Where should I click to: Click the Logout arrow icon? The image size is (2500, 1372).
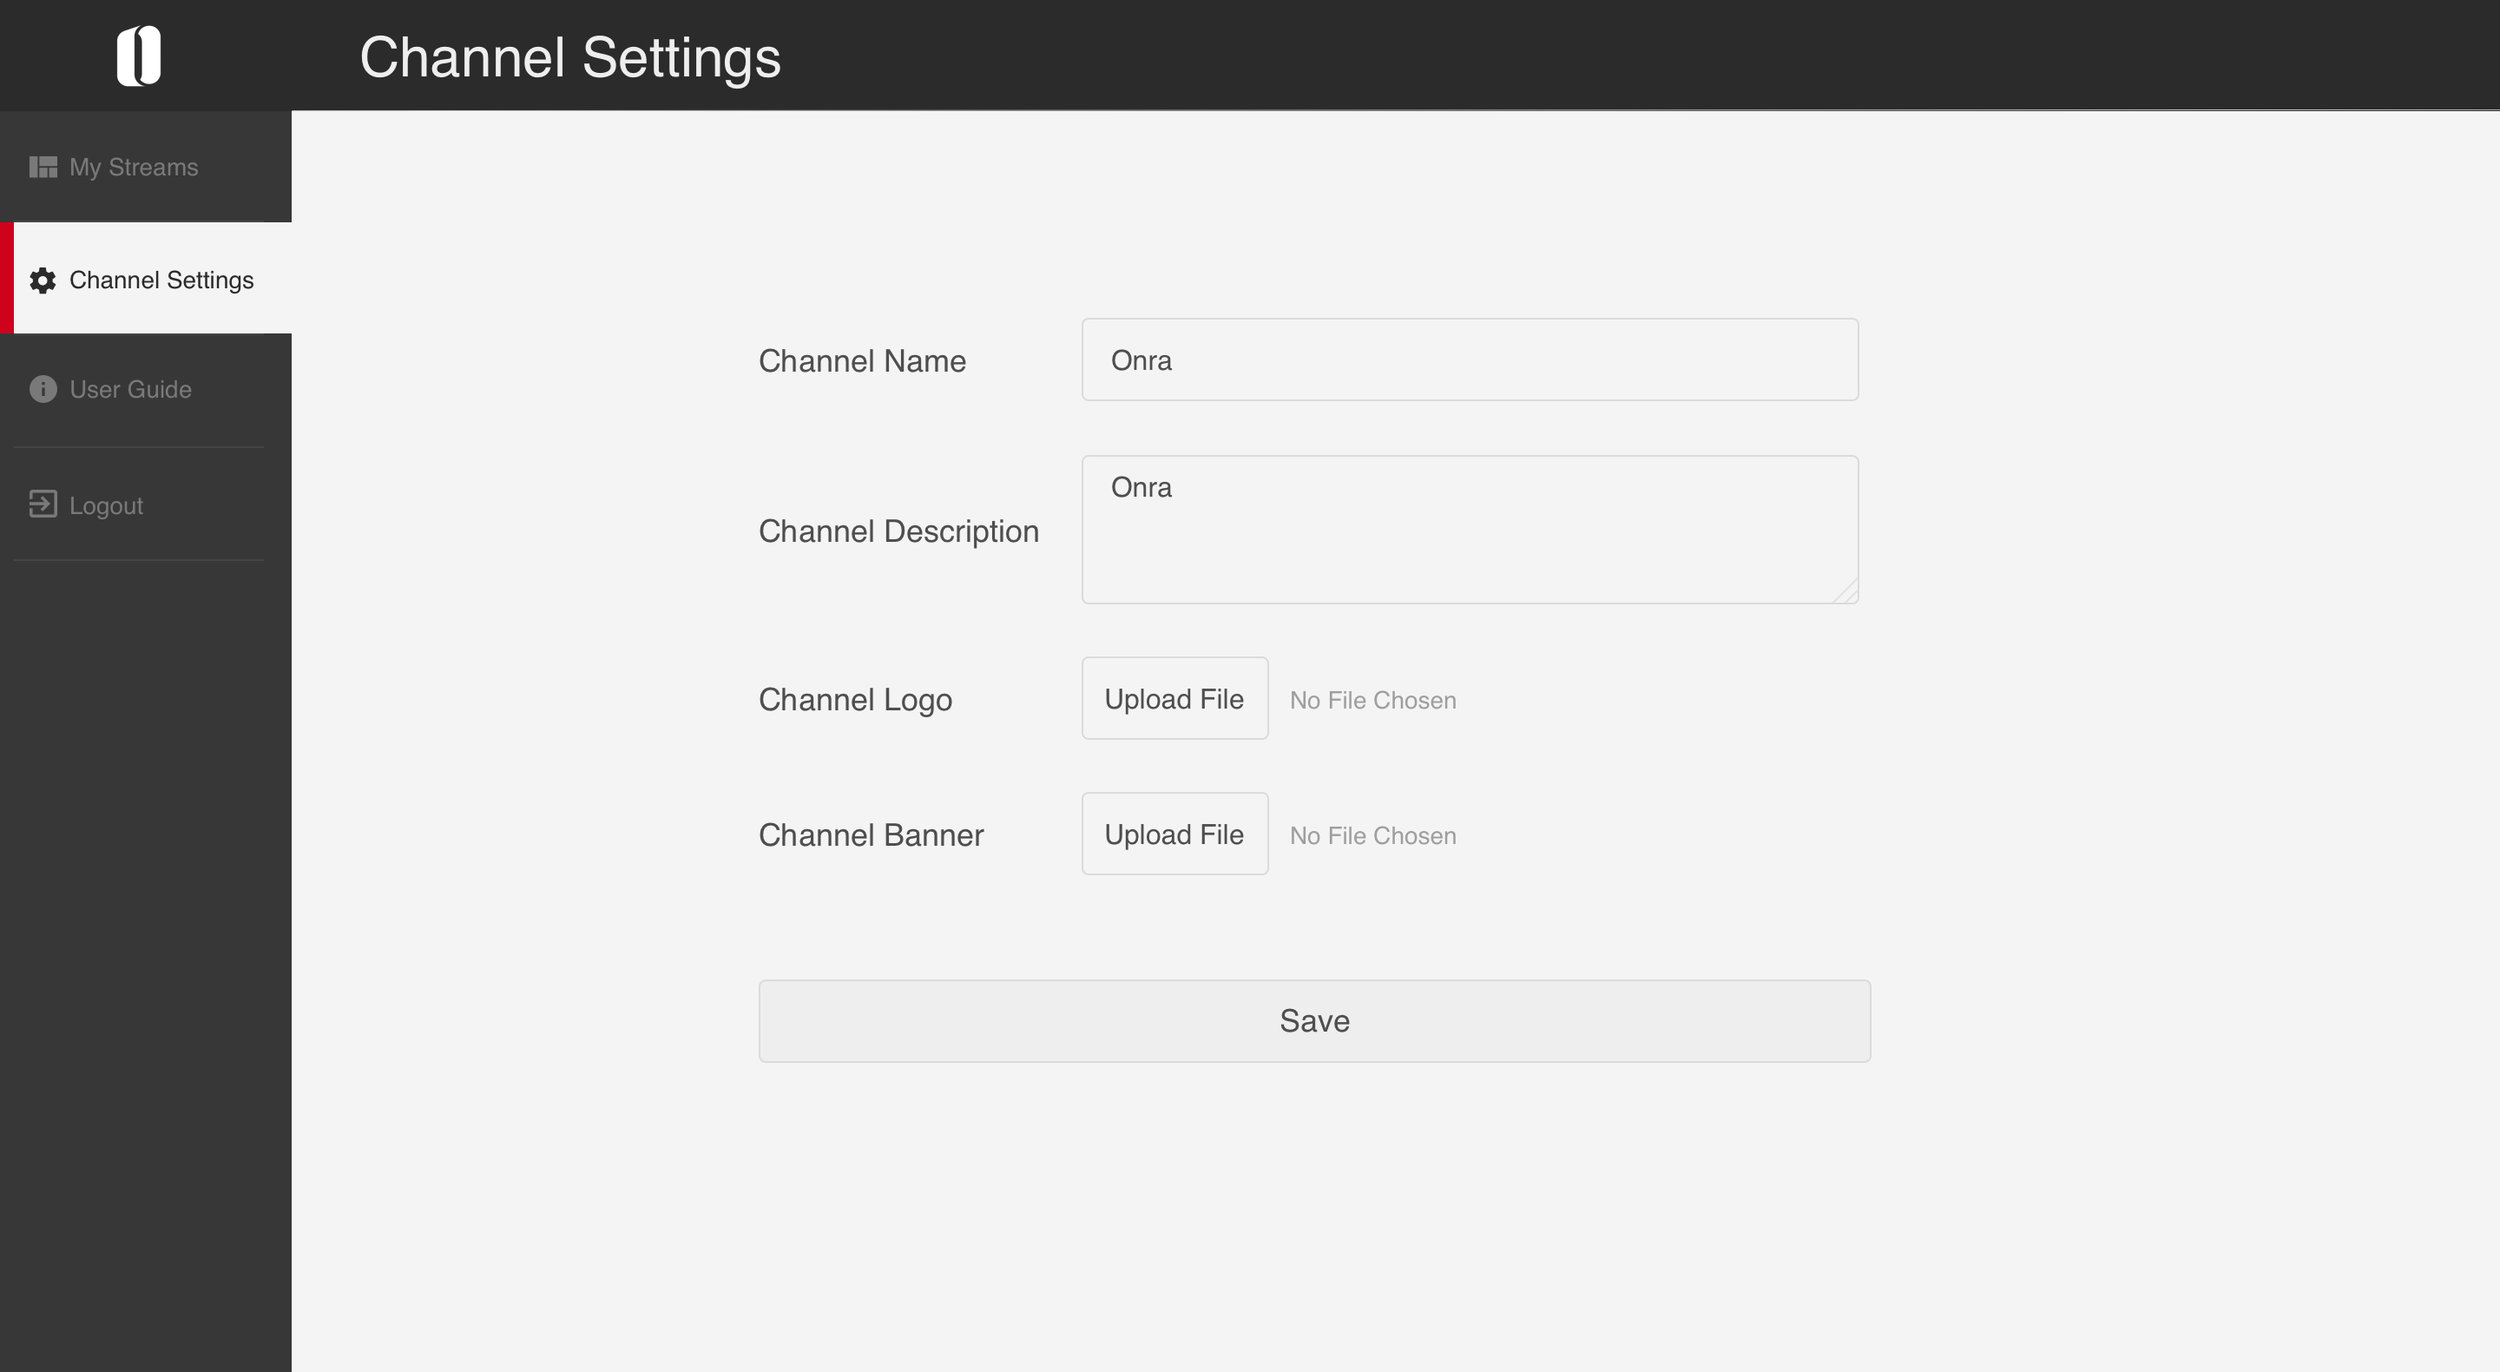coord(43,504)
